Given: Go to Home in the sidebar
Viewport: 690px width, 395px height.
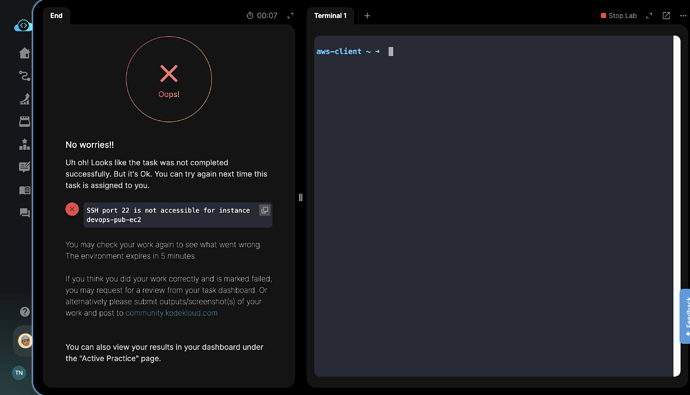Looking at the screenshot, I should 24,53.
